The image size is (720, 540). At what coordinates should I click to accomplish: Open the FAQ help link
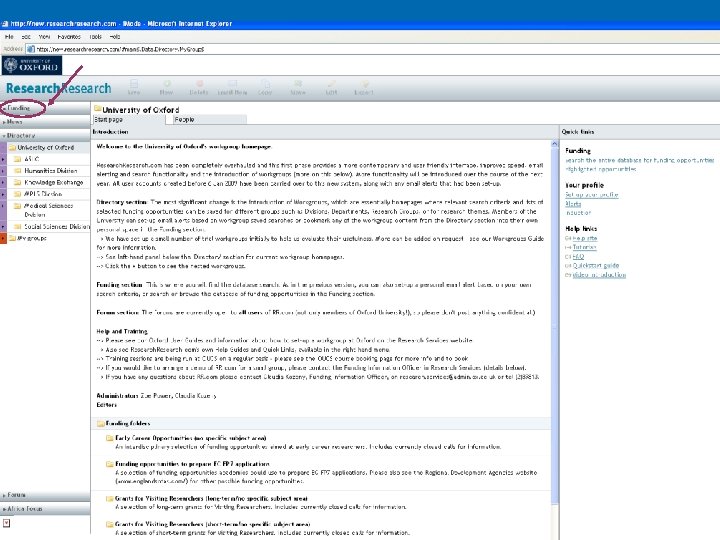tap(578, 257)
